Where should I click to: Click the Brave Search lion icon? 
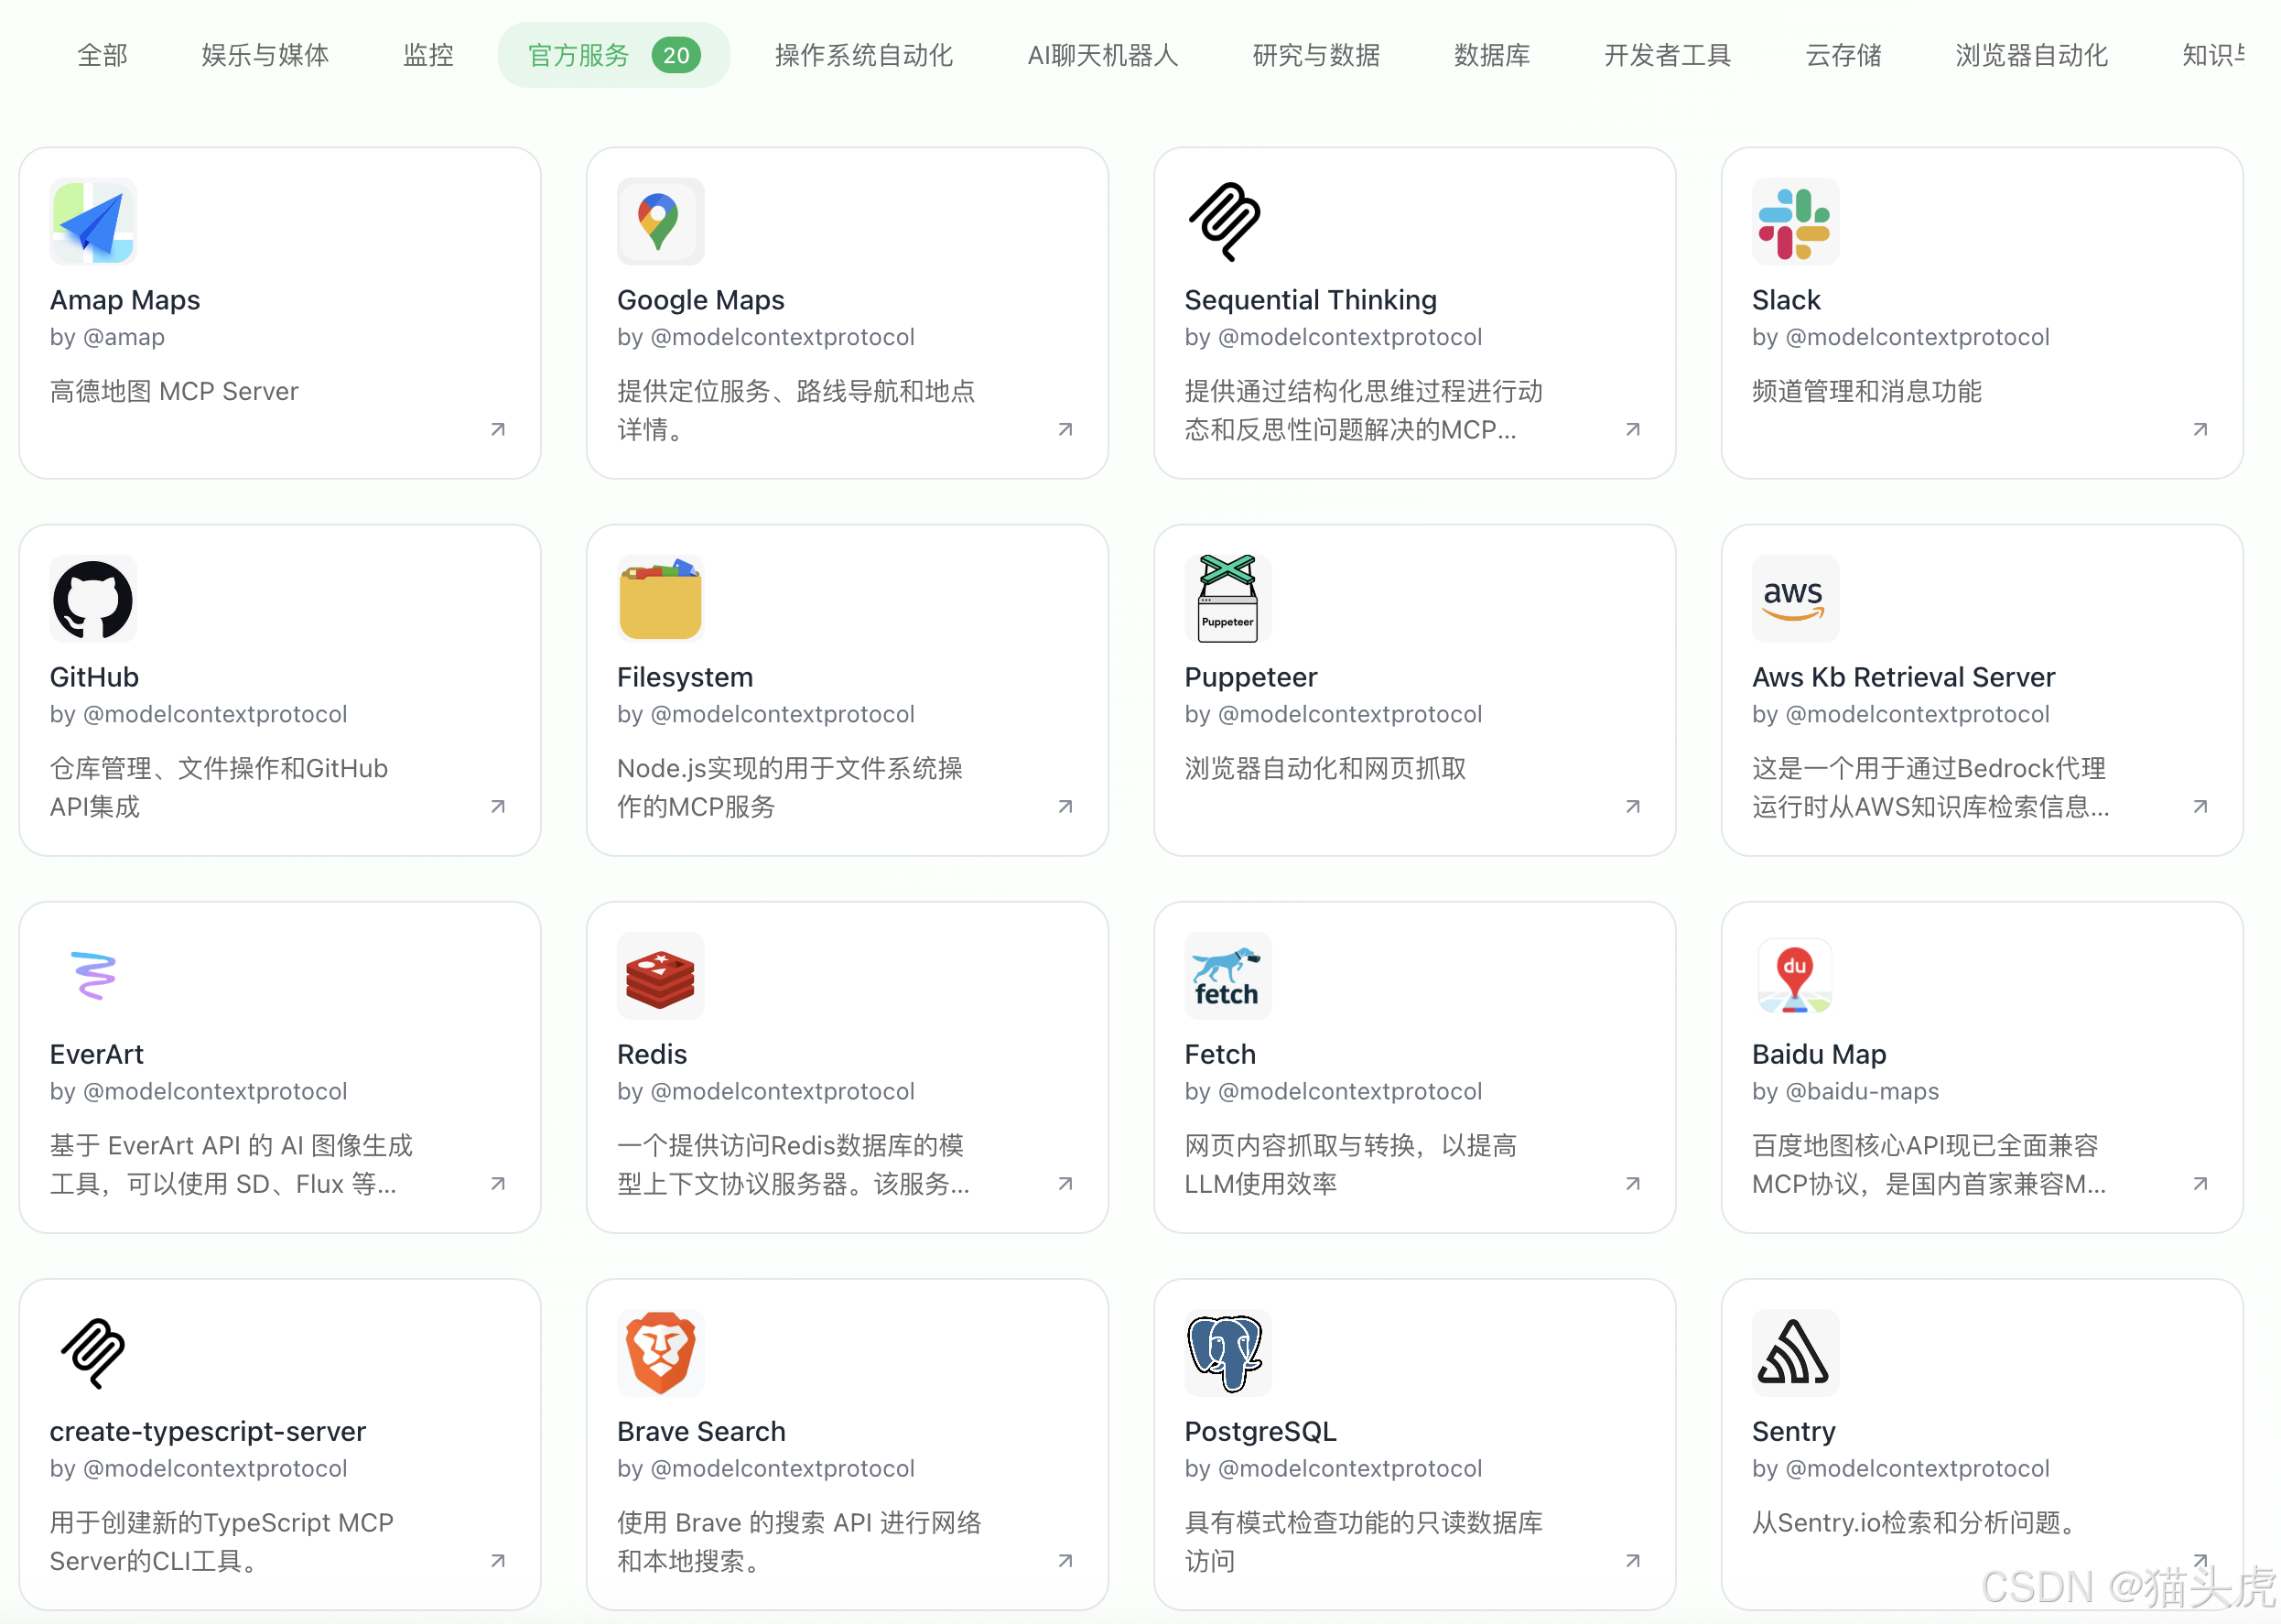[660, 1352]
